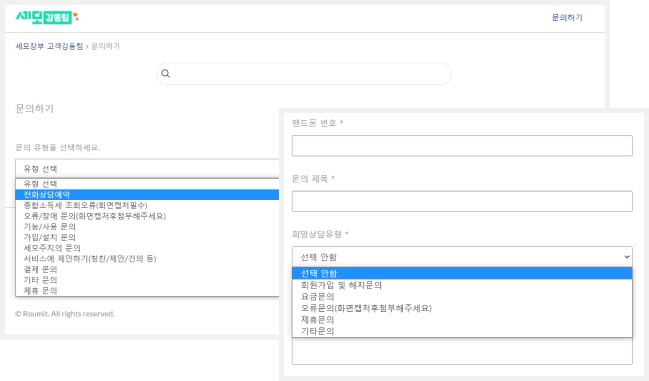Go to 세모장부 고객감동팀 breadcrumb link
649x381 pixels.
(49, 46)
